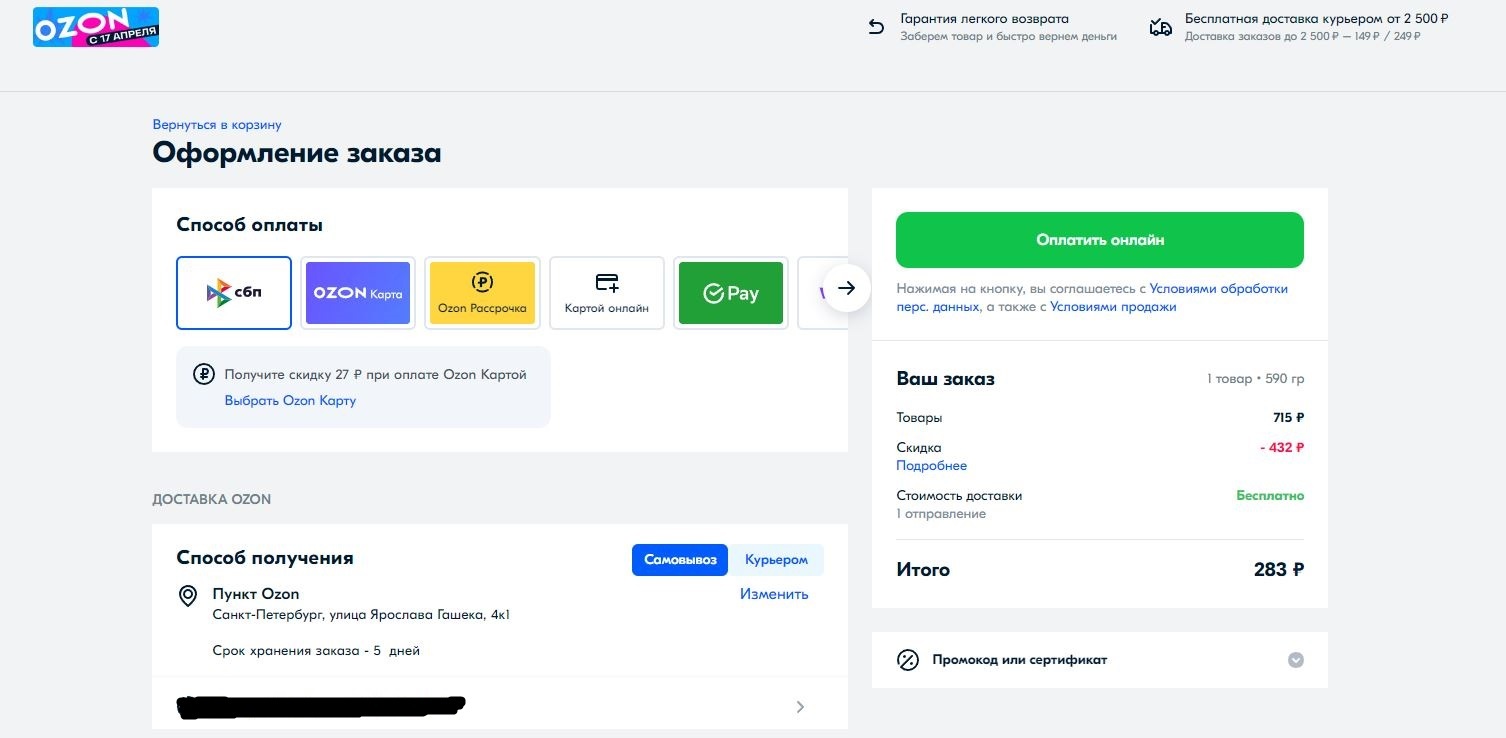Click the Оформление заказа page heading
Screen dimensions: 1506x738
click(297, 153)
